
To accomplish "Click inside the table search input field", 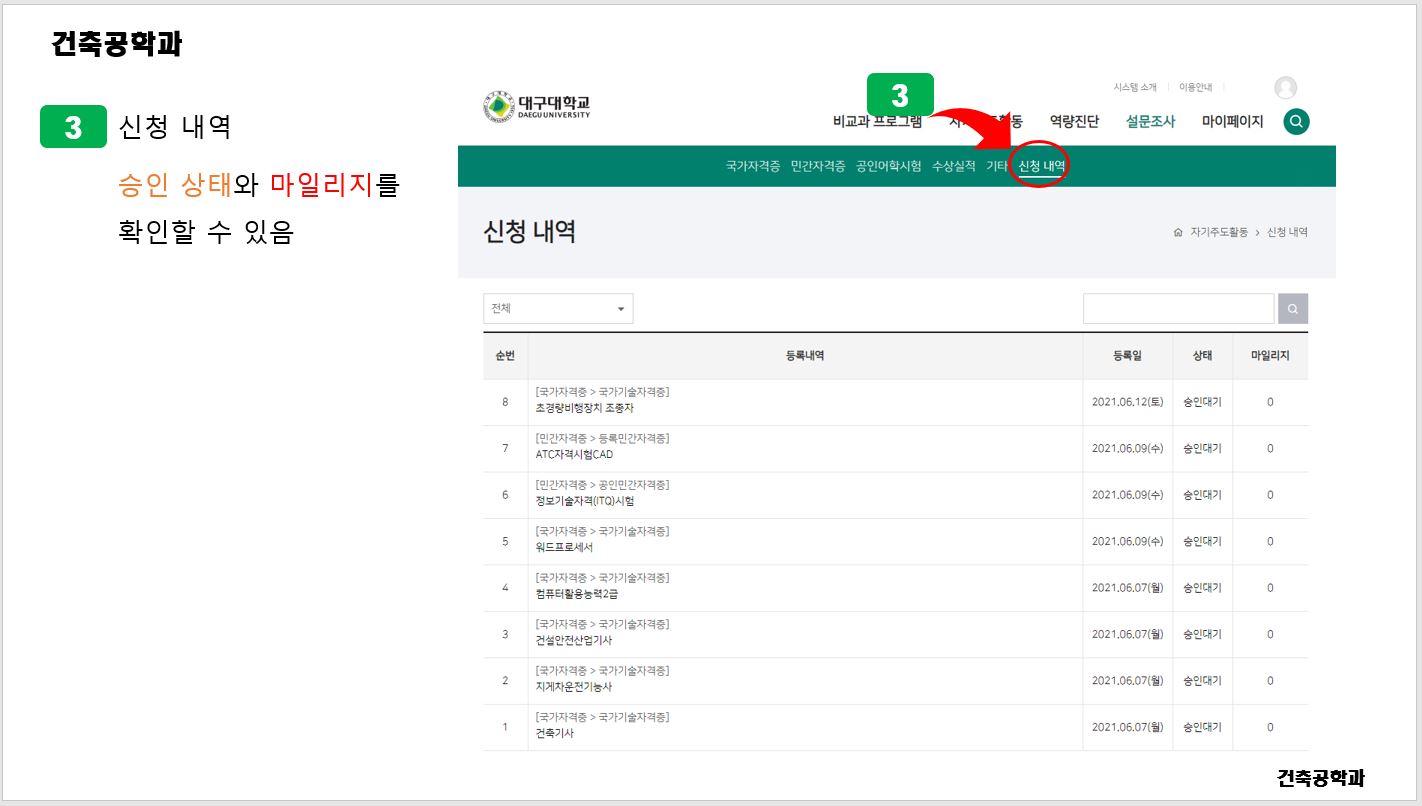I will pos(1178,309).
